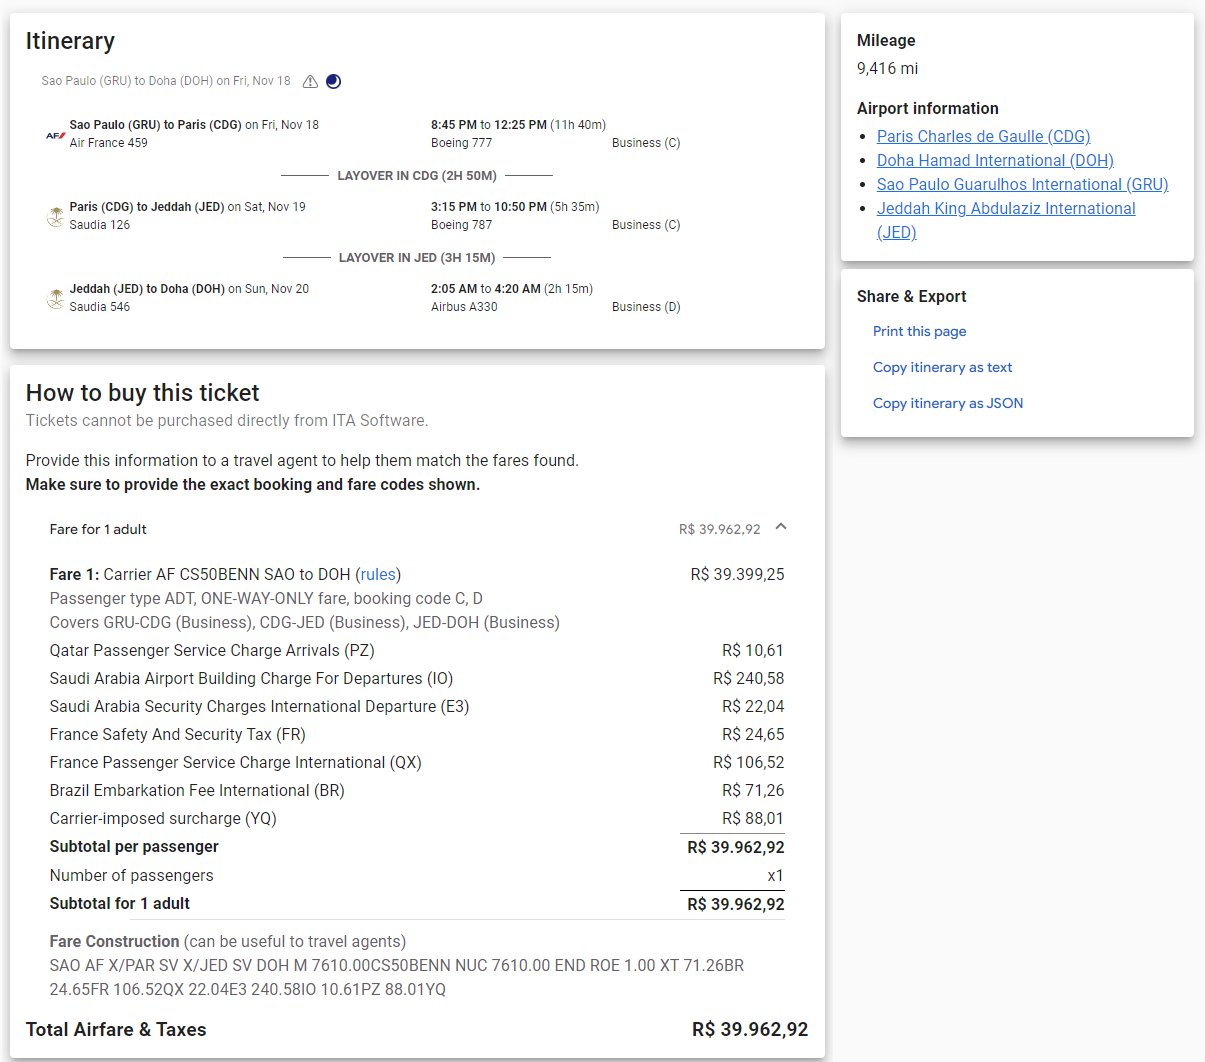Click the 'Saudia 126' flight number
The width and height of the screenshot is (1205, 1062).
point(100,225)
